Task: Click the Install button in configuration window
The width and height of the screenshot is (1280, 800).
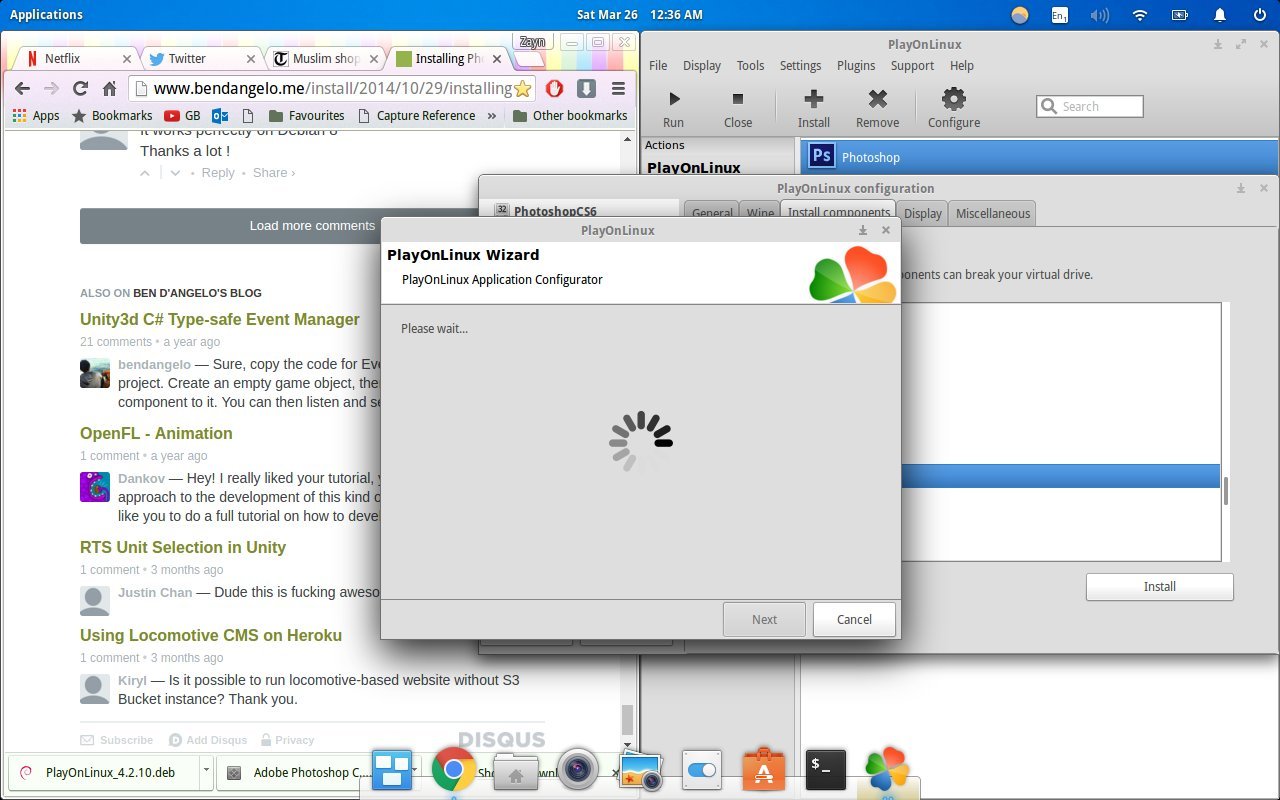Action: [x=1160, y=587]
